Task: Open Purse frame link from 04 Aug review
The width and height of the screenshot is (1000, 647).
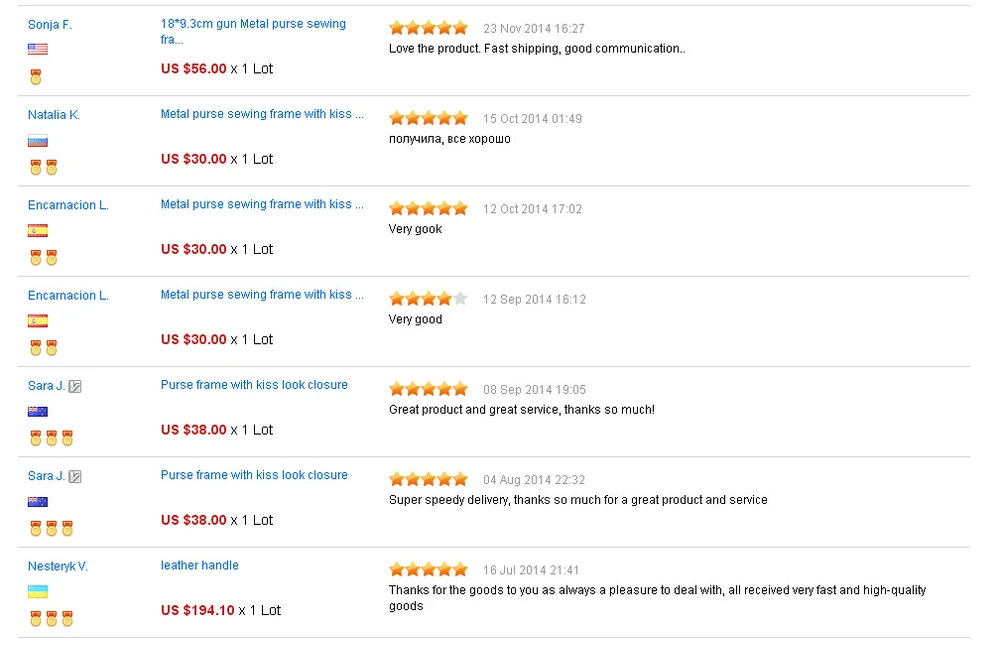Action: (254, 475)
